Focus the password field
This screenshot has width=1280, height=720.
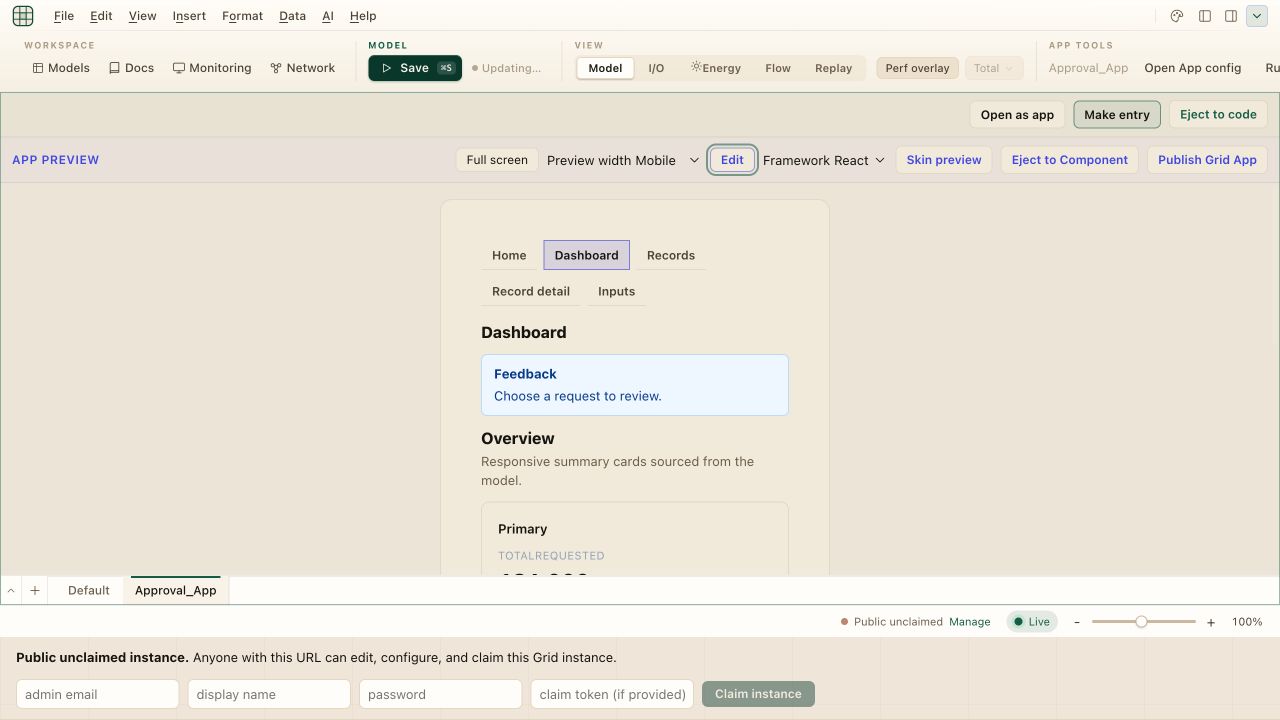click(441, 694)
